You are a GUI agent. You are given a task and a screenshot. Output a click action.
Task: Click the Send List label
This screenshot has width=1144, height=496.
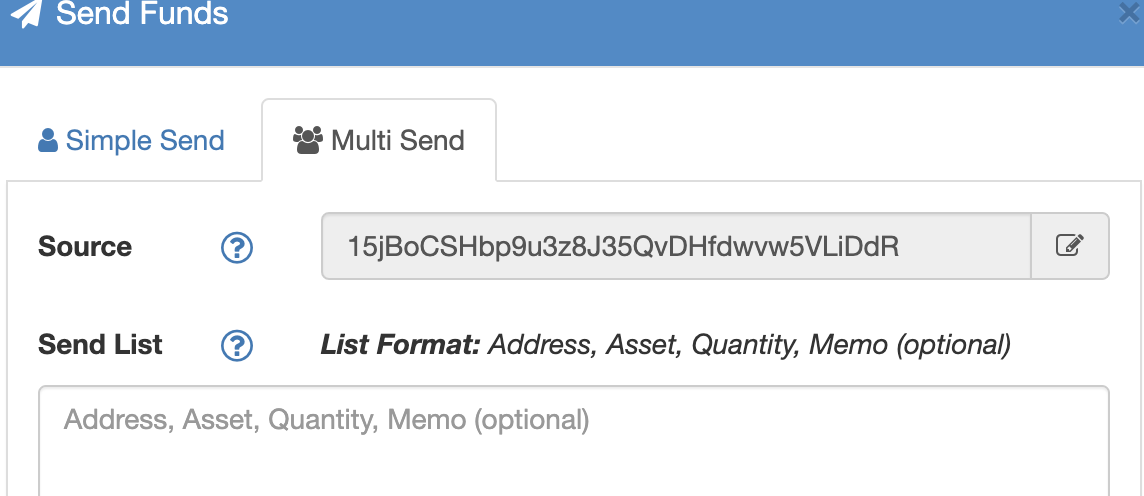click(x=100, y=344)
